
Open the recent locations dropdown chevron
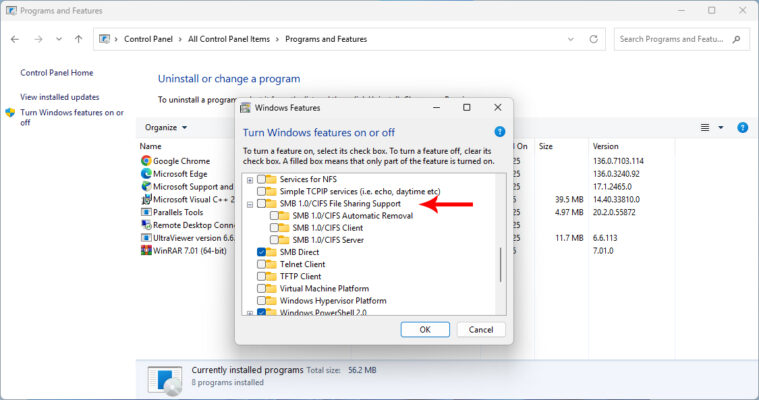click(x=59, y=39)
